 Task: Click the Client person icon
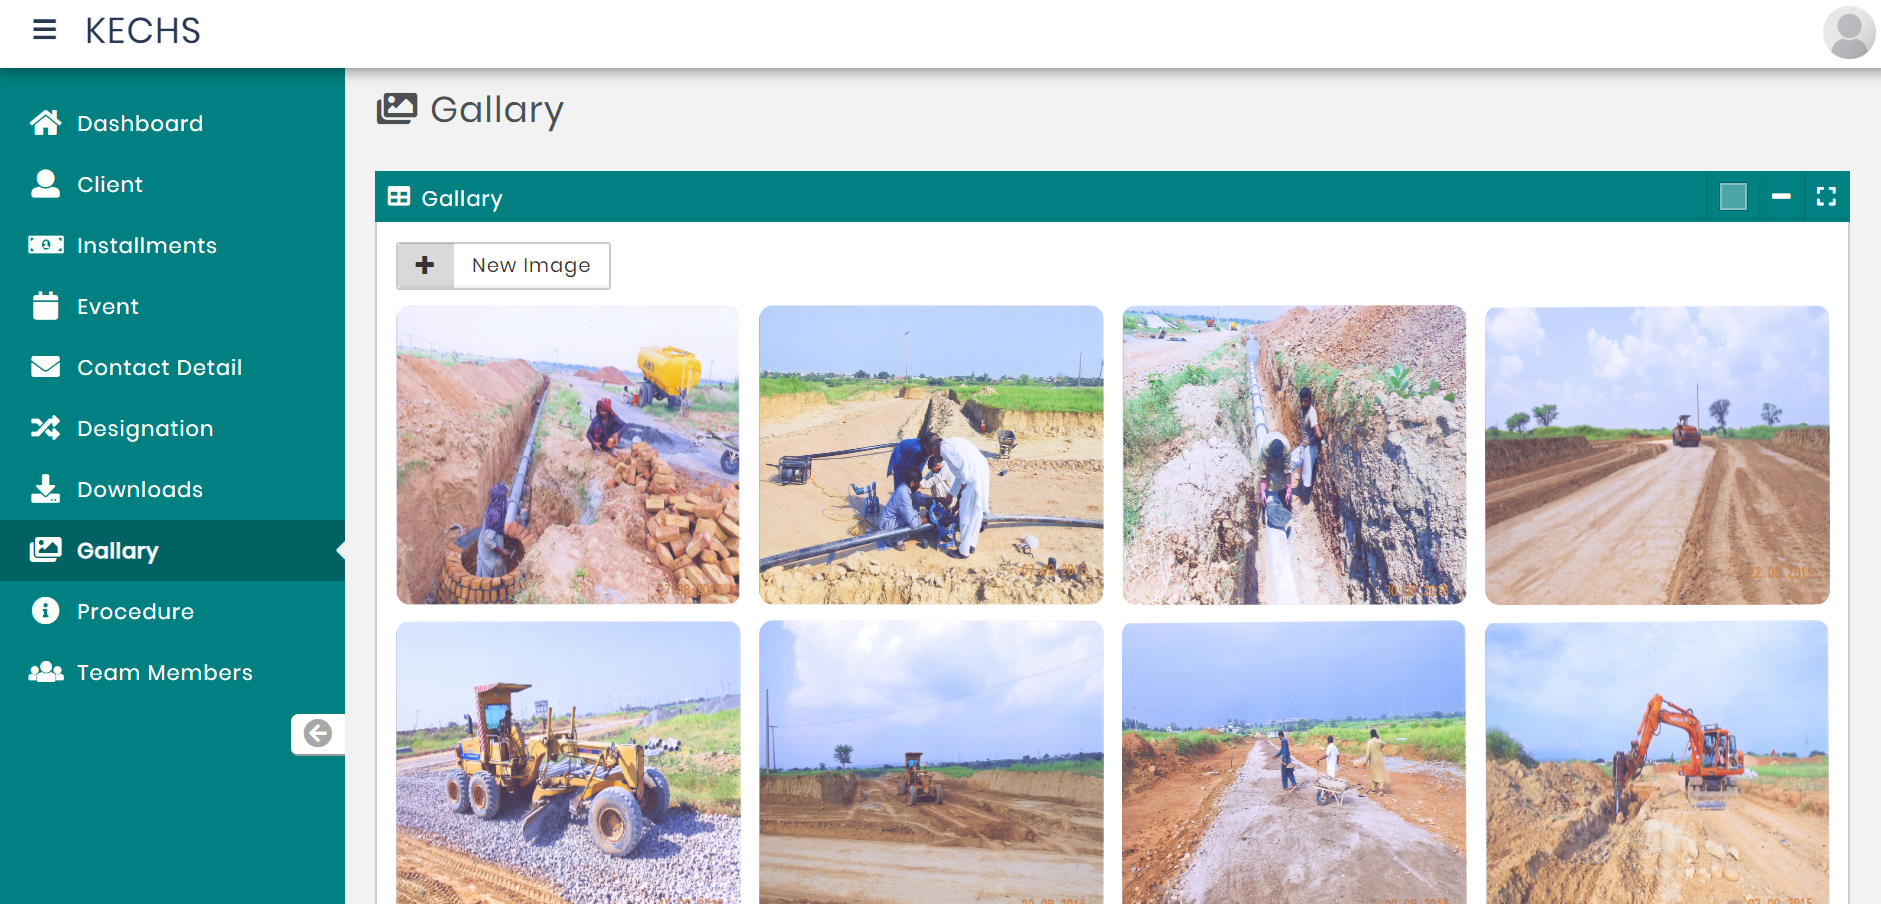pos(45,184)
